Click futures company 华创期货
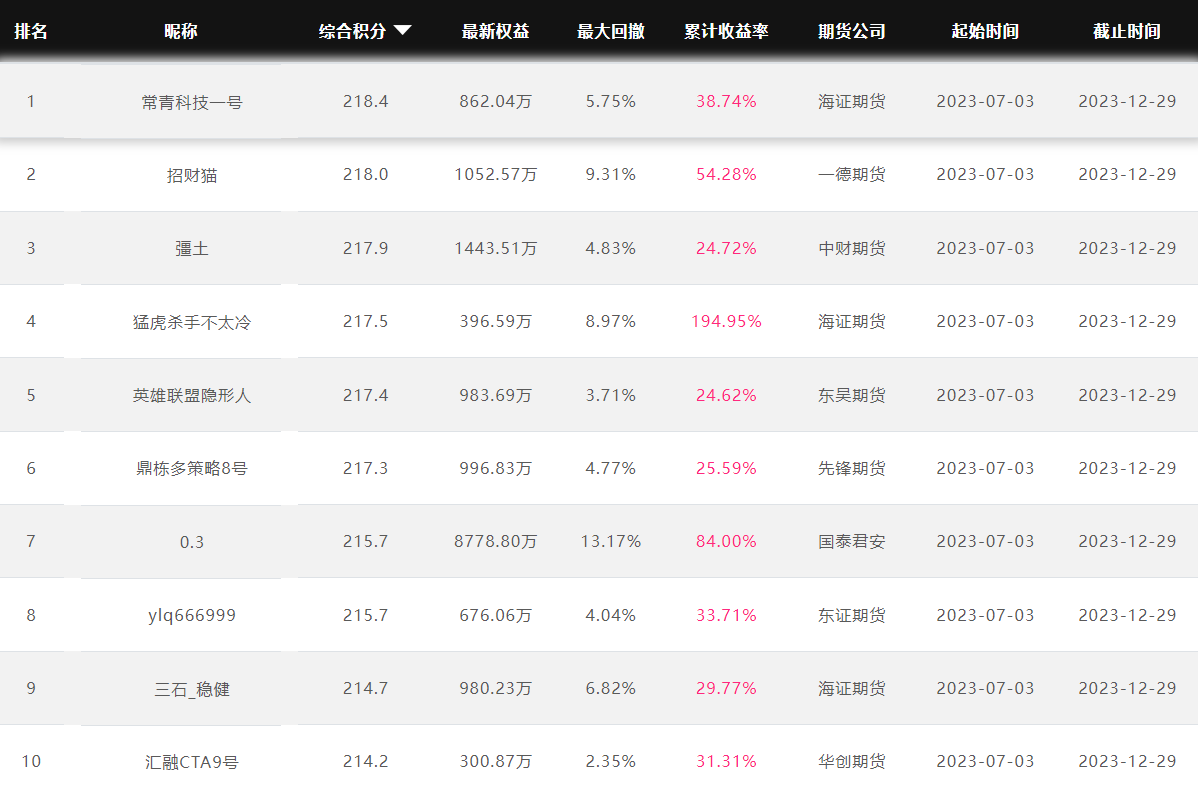1198x795 pixels. coord(852,761)
